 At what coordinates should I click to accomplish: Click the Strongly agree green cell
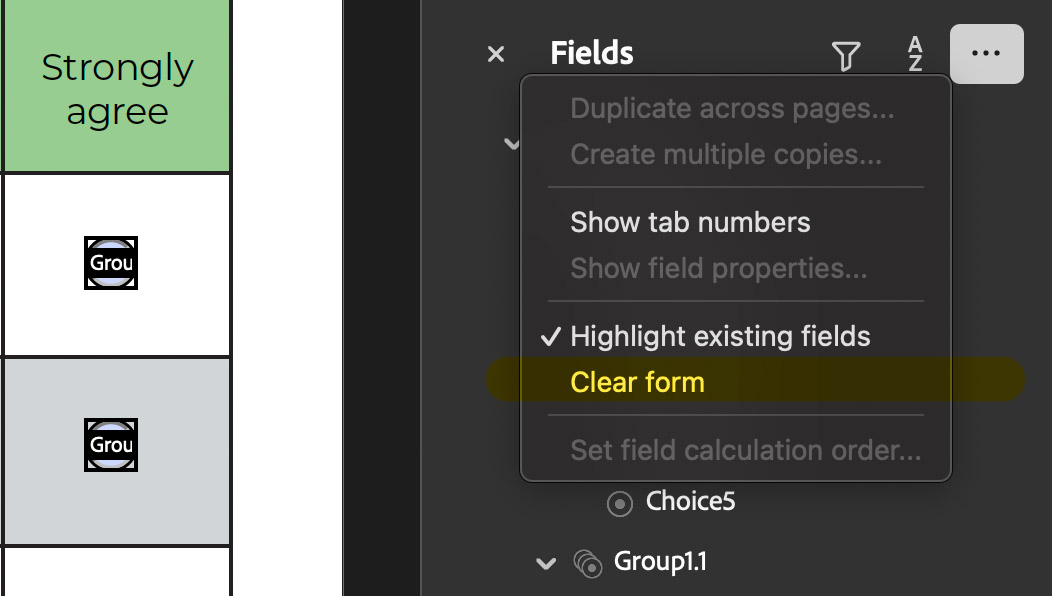(x=116, y=86)
